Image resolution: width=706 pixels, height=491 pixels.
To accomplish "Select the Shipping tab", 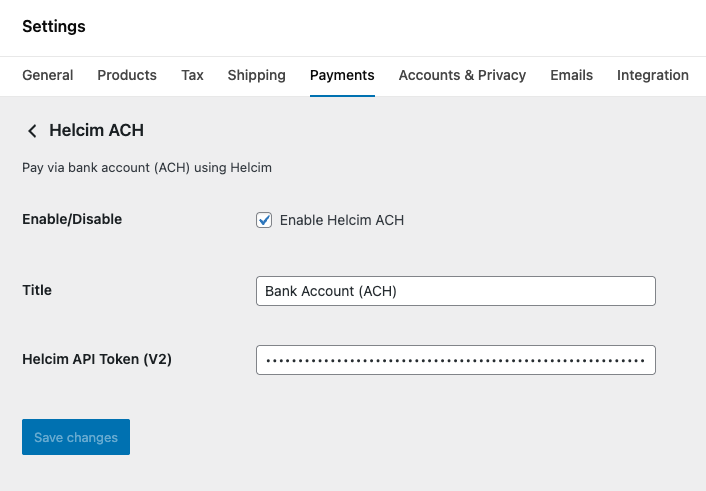I will (256, 75).
